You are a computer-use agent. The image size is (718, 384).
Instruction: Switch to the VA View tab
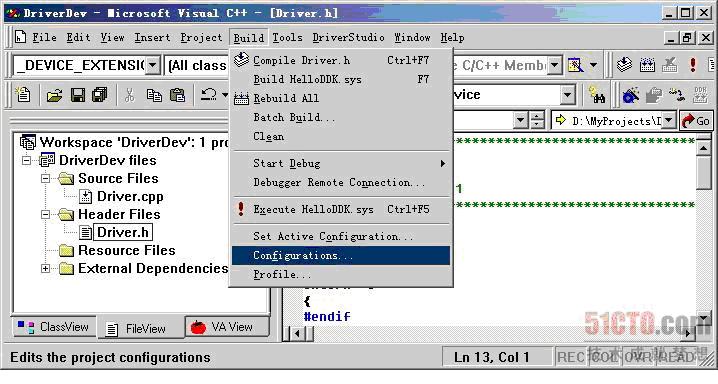pyautogui.click(x=226, y=327)
